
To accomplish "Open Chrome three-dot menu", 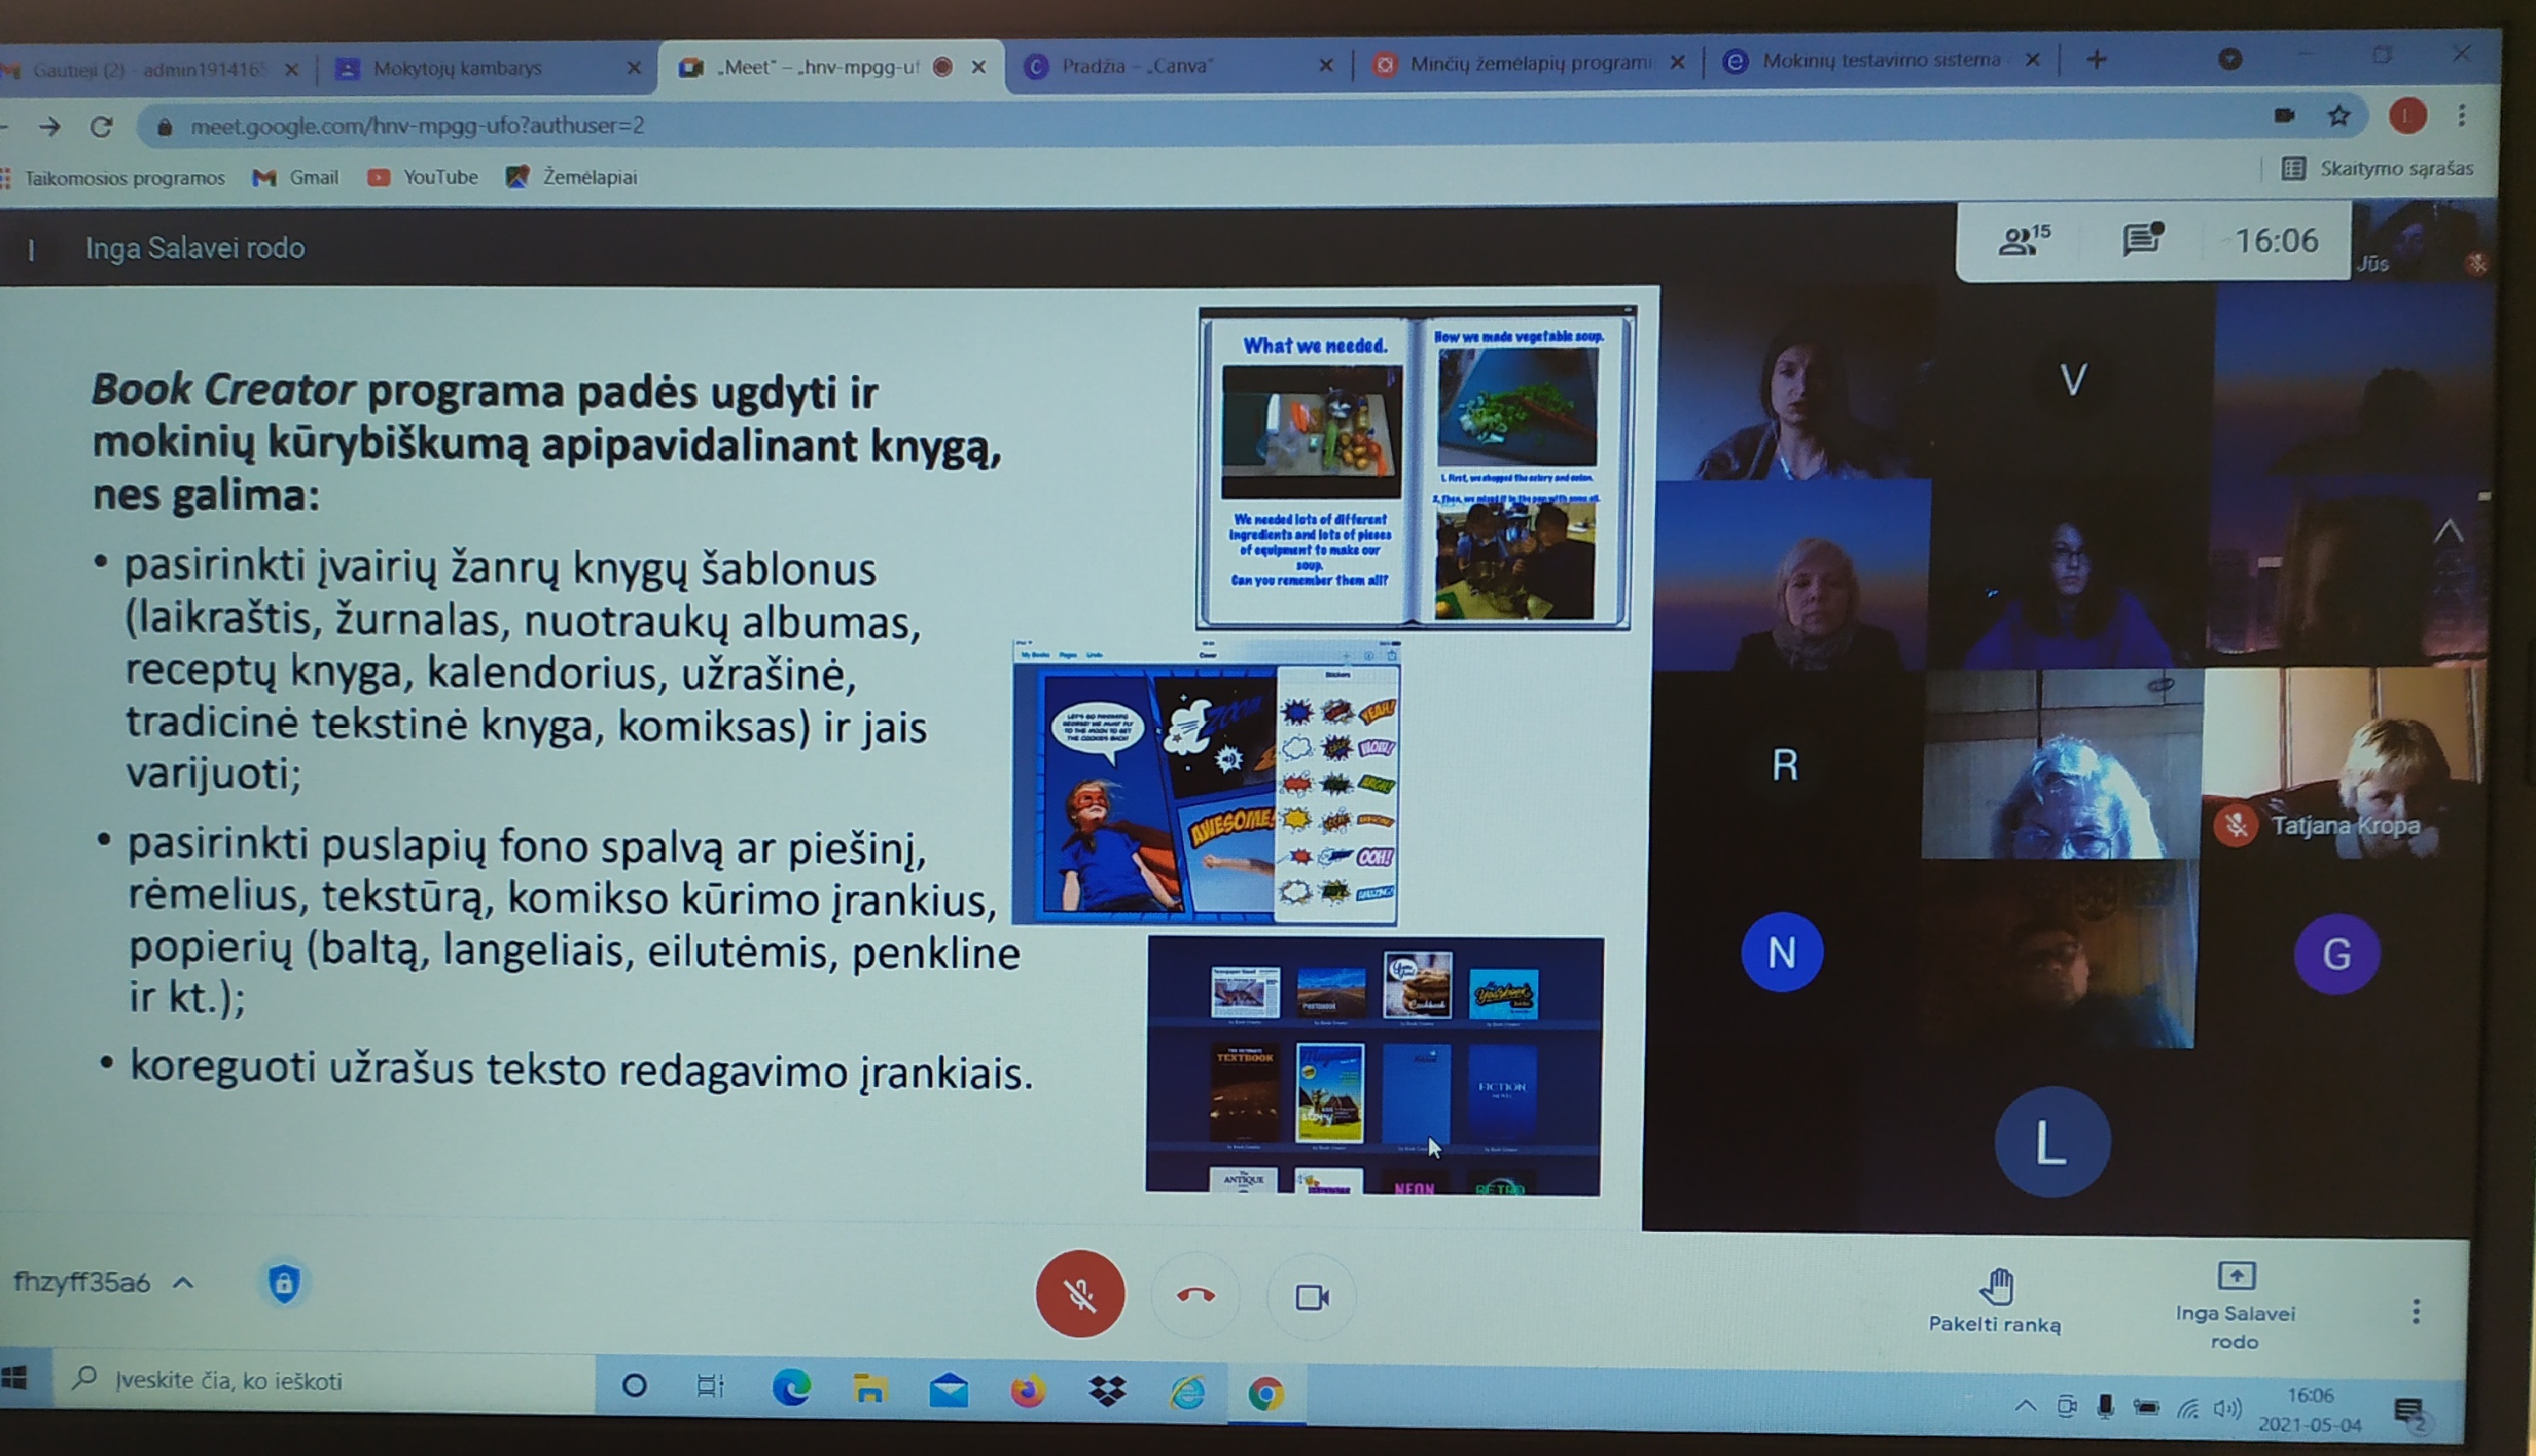I will (x=2462, y=115).
